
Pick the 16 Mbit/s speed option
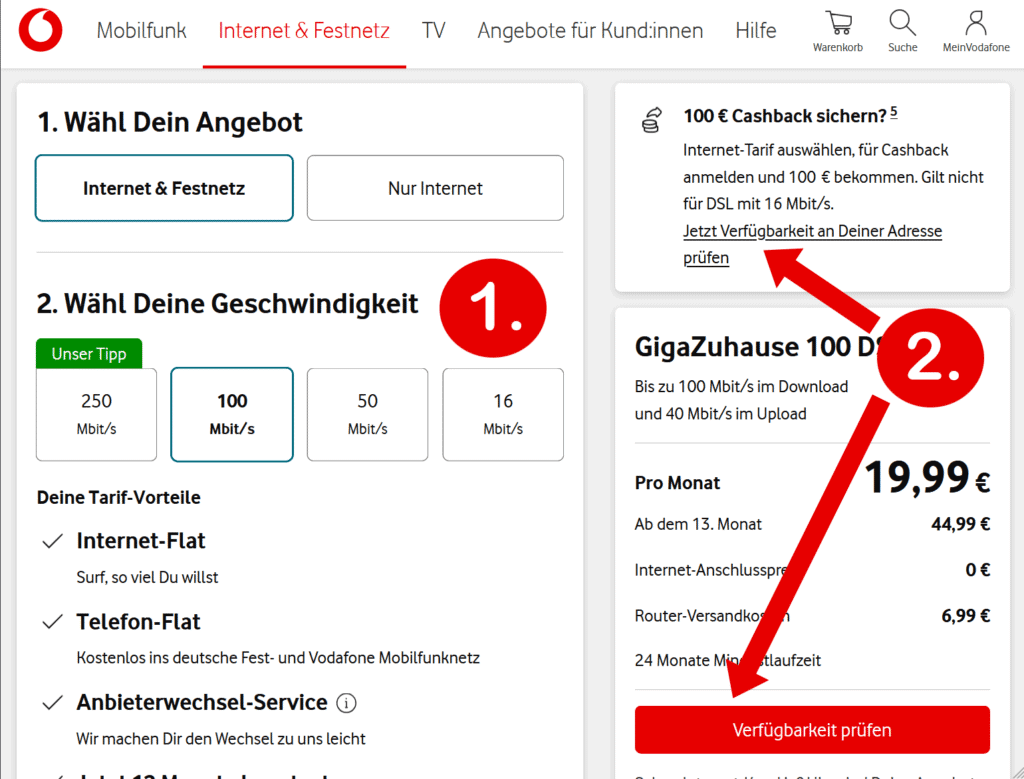503,414
